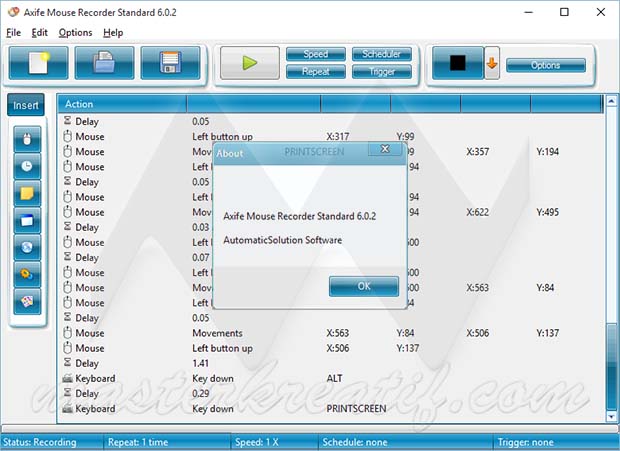Viewport: 620px width, 451px height.
Task: Select the Delay 0.05 first row
Action: [x=331, y=121]
